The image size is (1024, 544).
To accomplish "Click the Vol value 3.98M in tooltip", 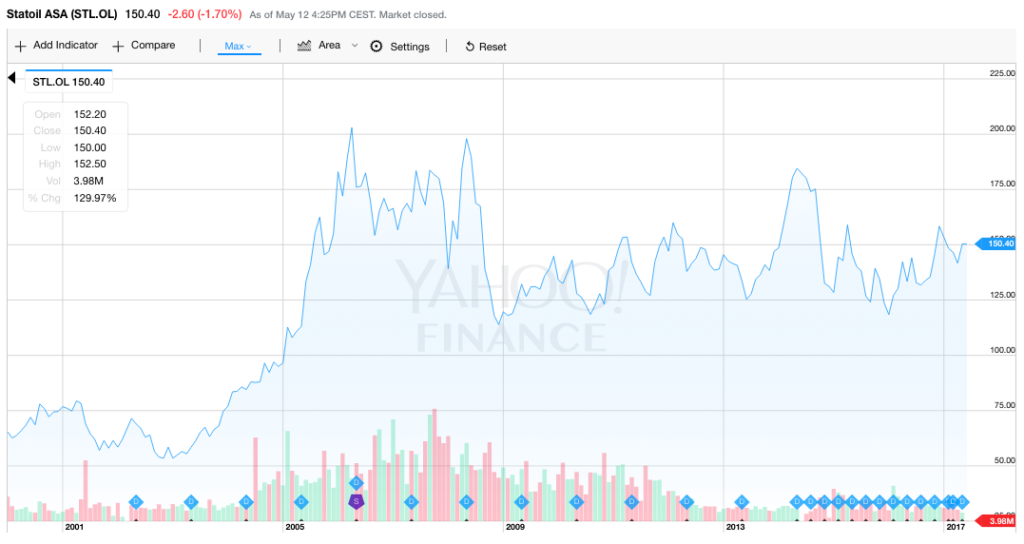I will pos(88,181).
